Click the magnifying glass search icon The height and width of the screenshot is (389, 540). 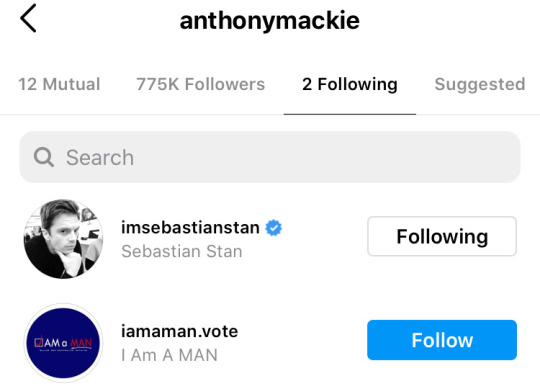tap(44, 157)
